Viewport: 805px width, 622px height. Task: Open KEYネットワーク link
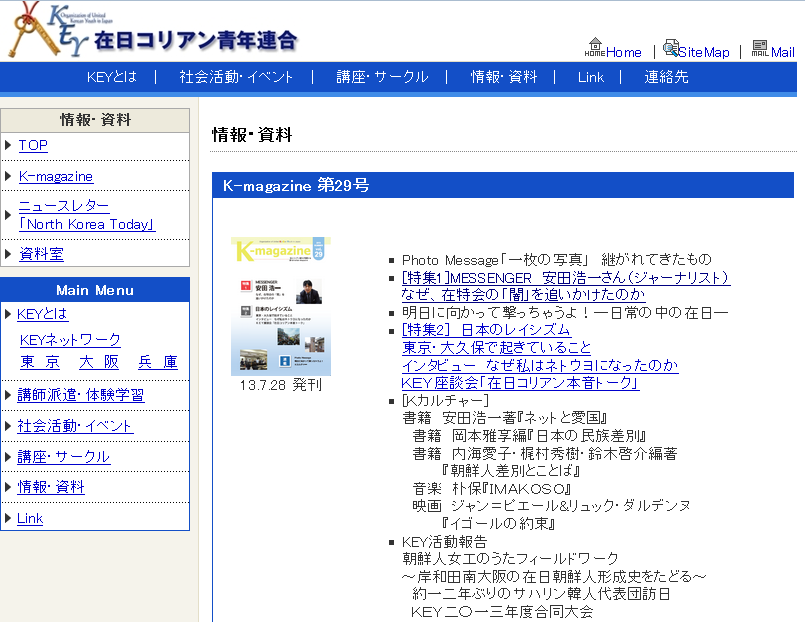70,340
